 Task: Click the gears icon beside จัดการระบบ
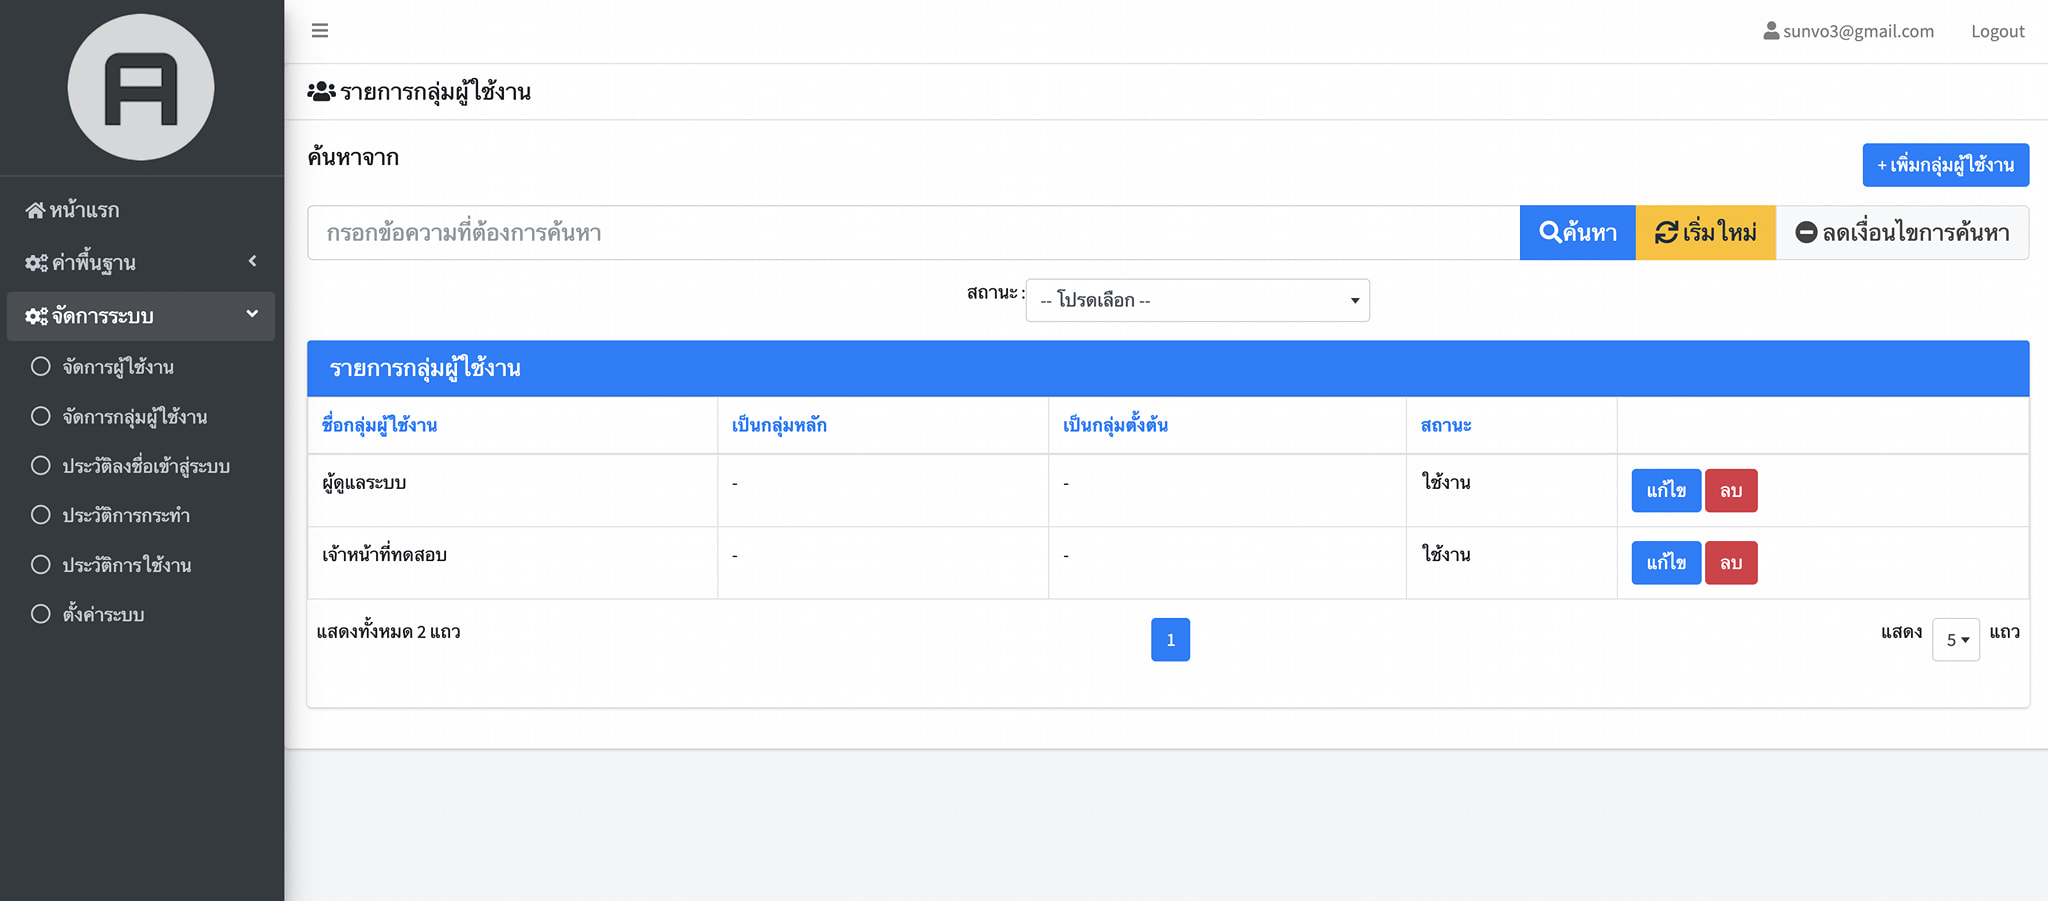(x=36, y=316)
